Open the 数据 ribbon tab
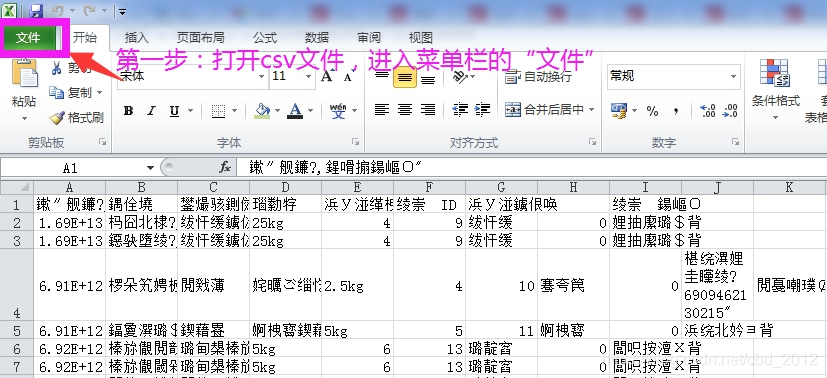This screenshot has width=827, height=378. (x=317, y=37)
